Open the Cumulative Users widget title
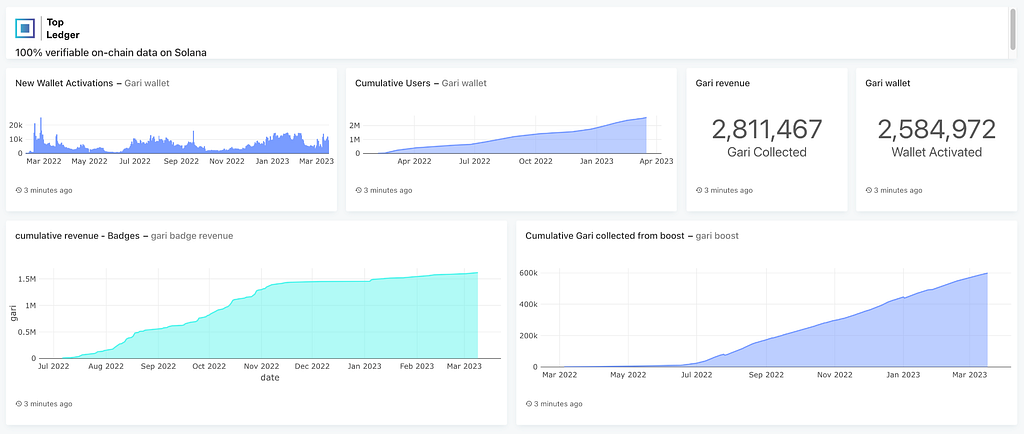The height and width of the screenshot is (434, 1024). click(392, 84)
